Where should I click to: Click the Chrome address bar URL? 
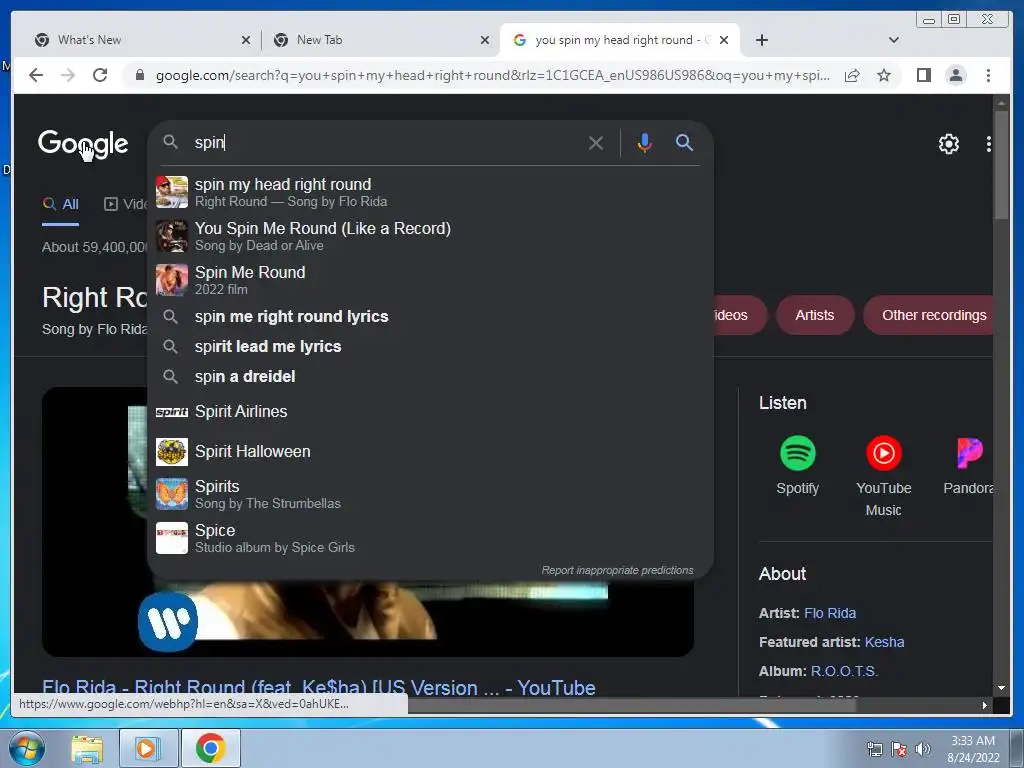tap(493, 75)
